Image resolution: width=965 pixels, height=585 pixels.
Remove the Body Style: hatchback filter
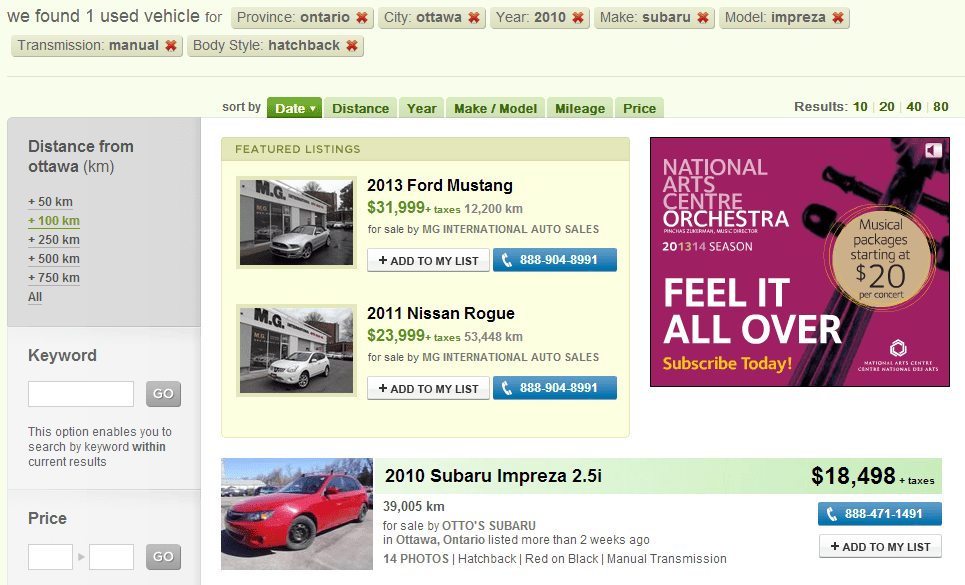[351, 46]
